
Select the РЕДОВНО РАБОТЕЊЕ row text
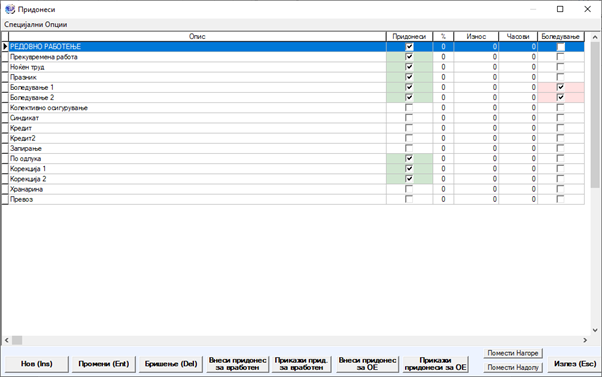pyautogui.click(x=45, y=47)
